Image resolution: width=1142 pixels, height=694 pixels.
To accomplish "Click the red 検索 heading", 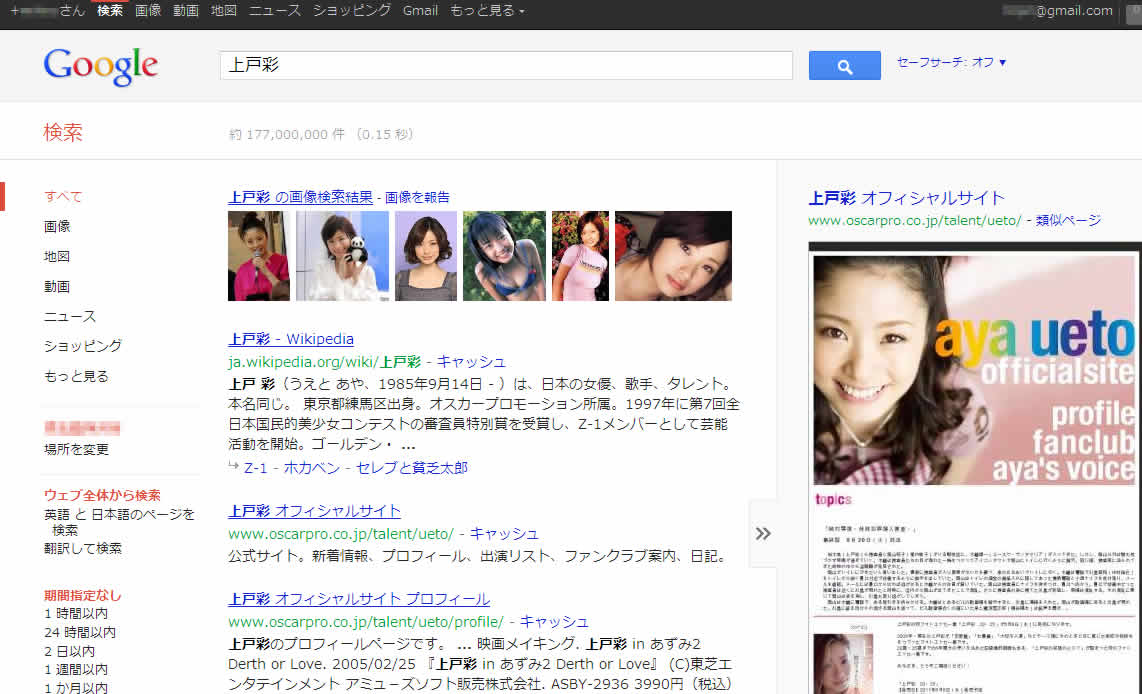I will pos(63,133).
